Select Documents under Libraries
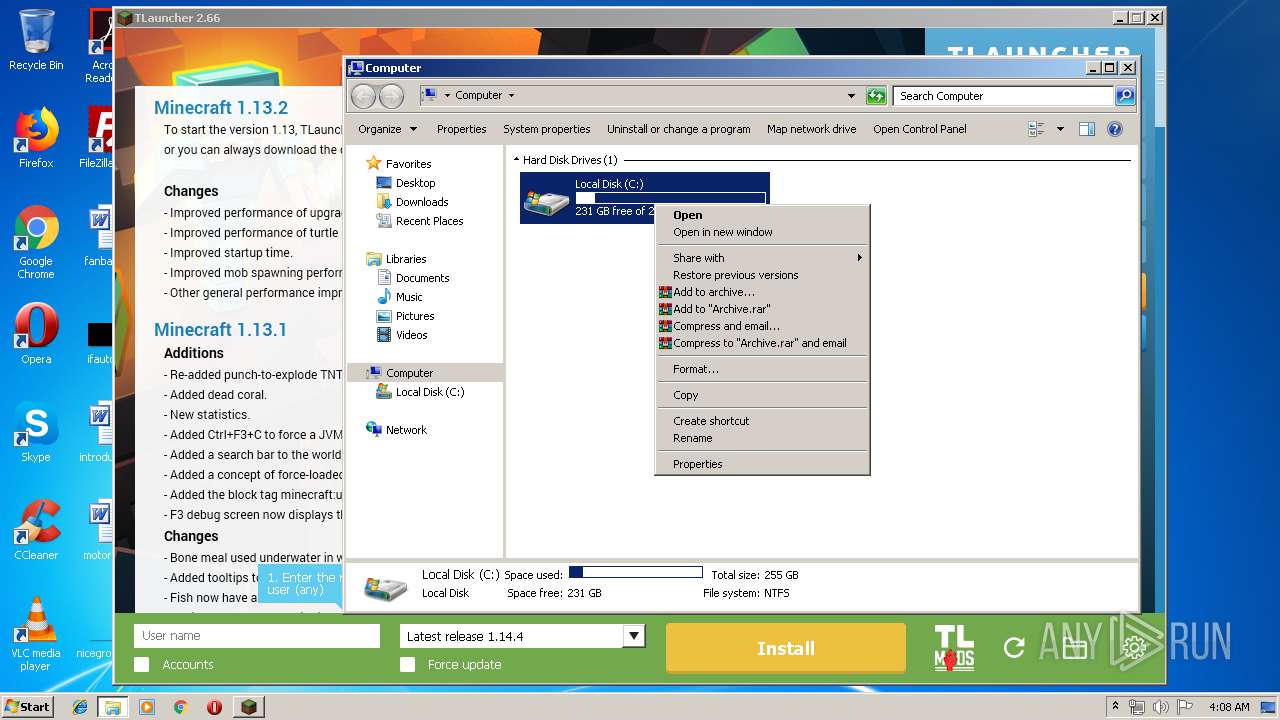Viewport: 1280px width, 720px height. (412, 278)
